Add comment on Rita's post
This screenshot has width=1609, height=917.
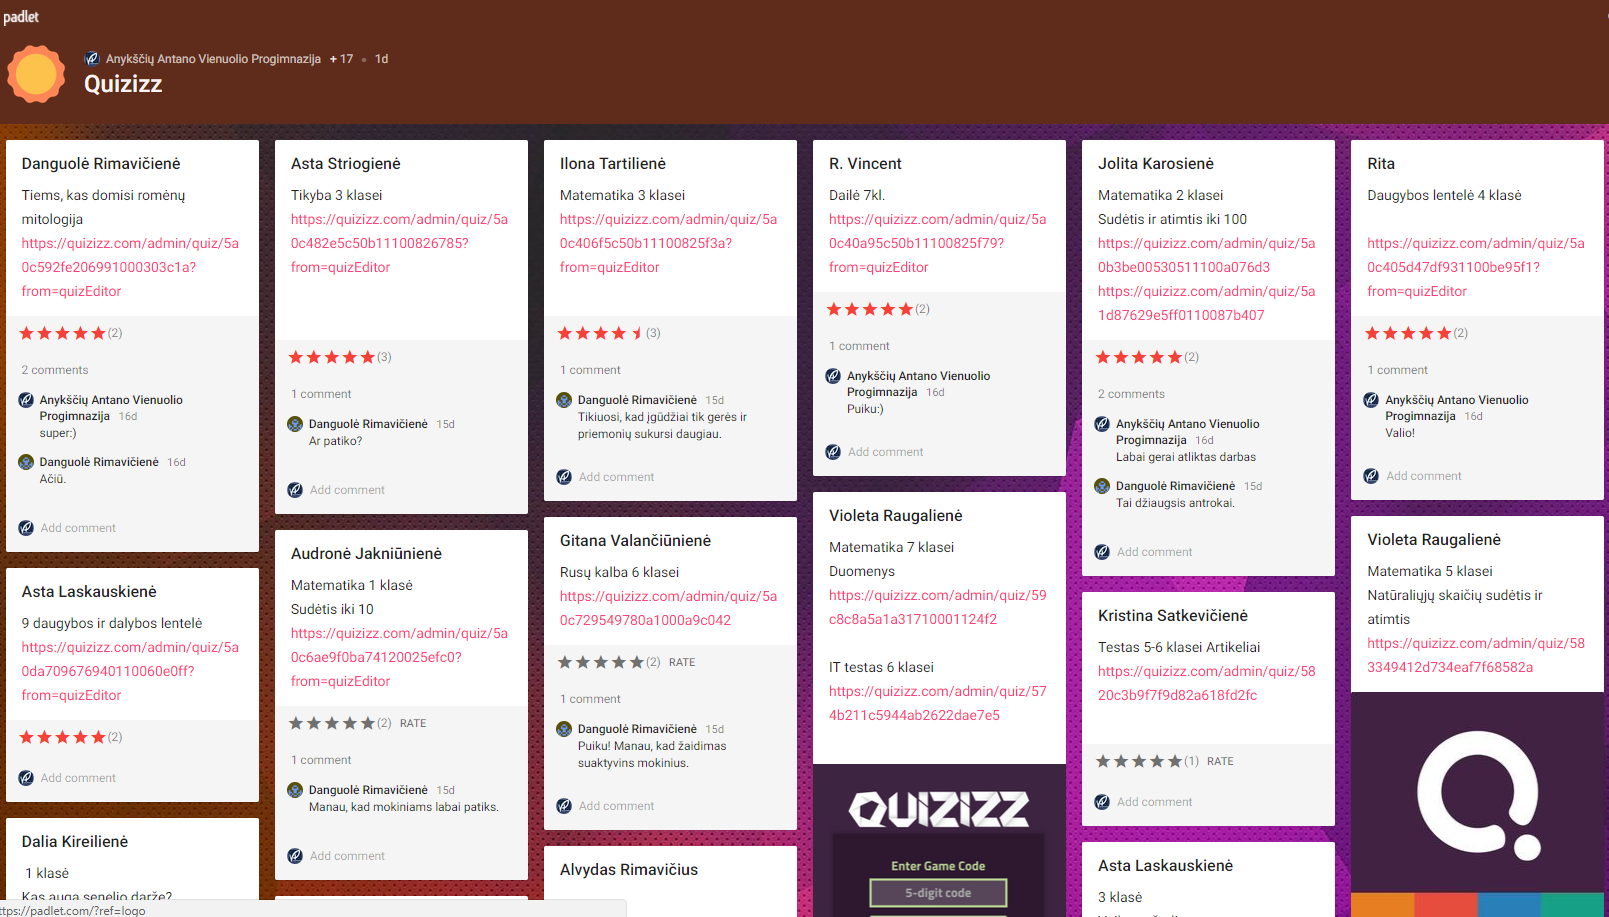(x=1423, y=476)
